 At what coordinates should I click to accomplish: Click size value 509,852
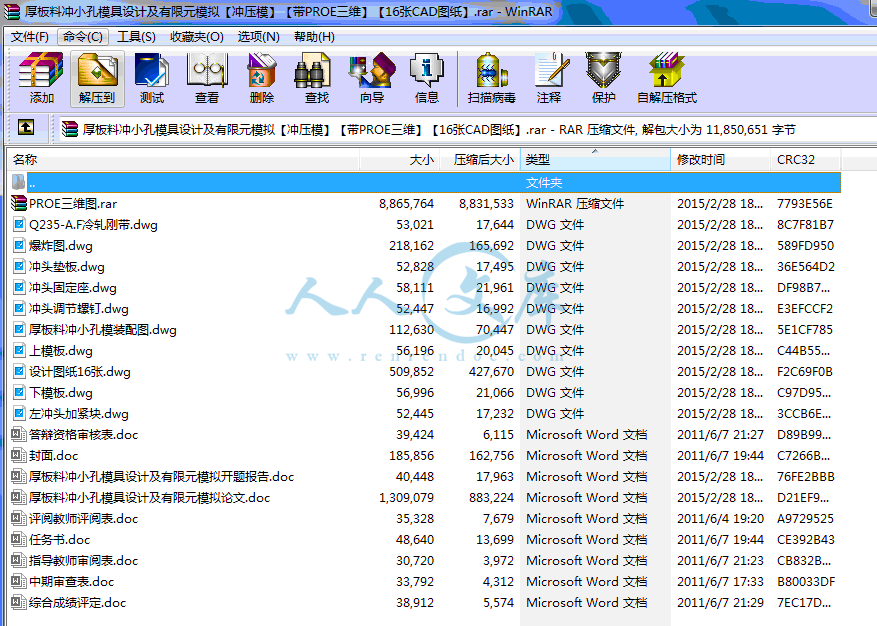point(411,371)
